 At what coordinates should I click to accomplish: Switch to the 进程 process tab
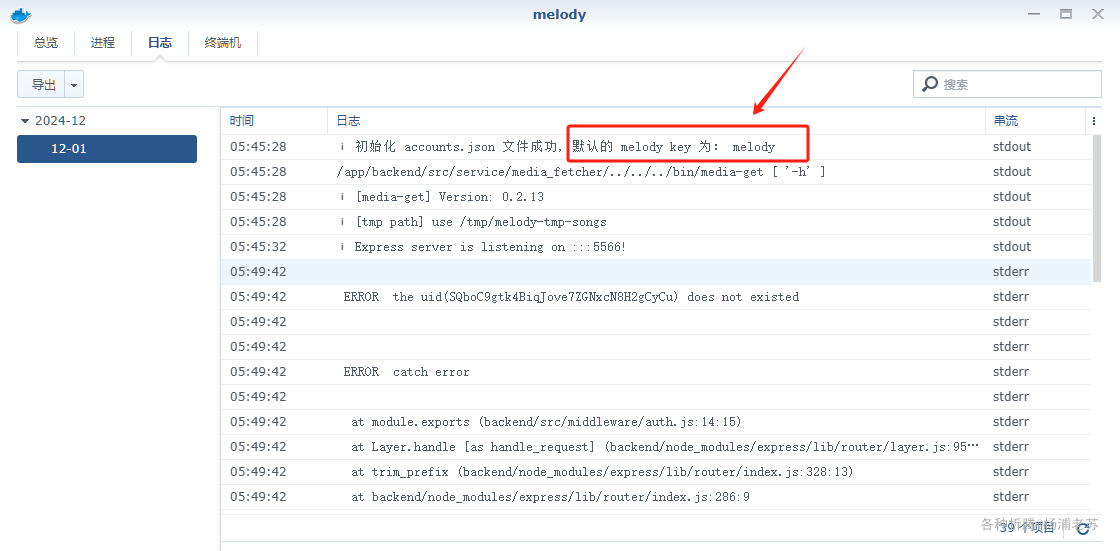(103, 43)
